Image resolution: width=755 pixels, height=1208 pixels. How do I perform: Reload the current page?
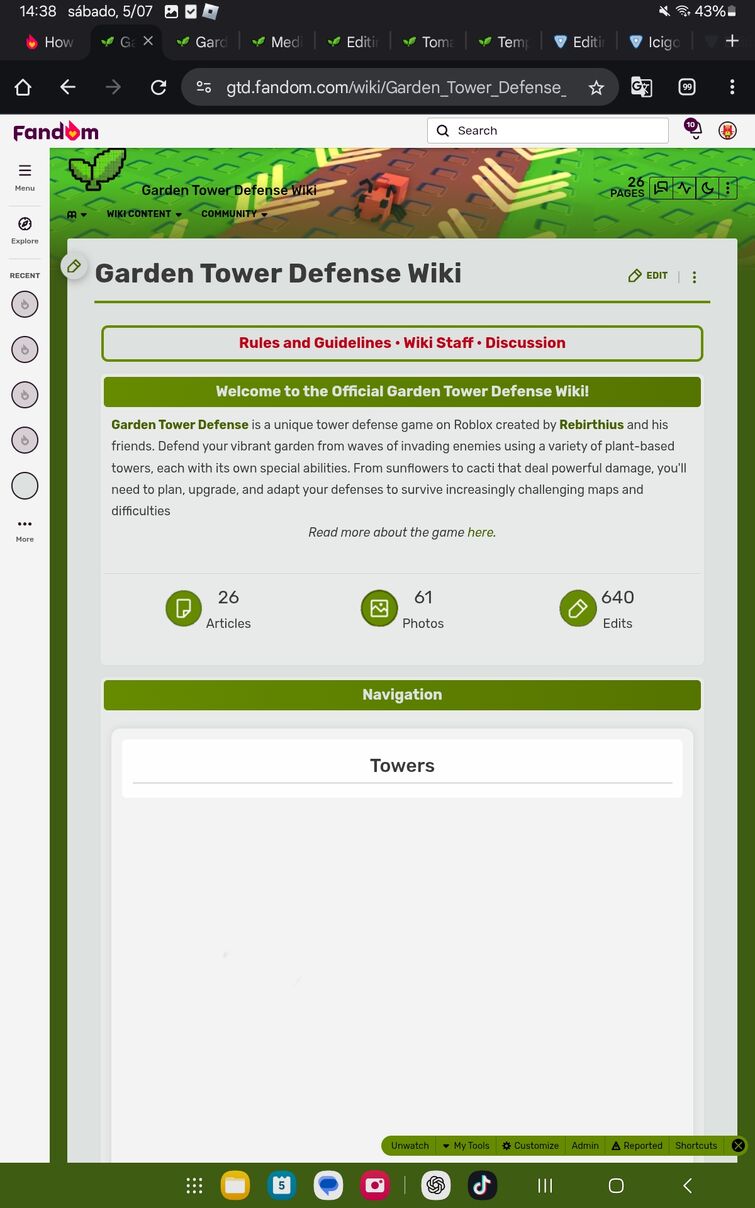158,88
